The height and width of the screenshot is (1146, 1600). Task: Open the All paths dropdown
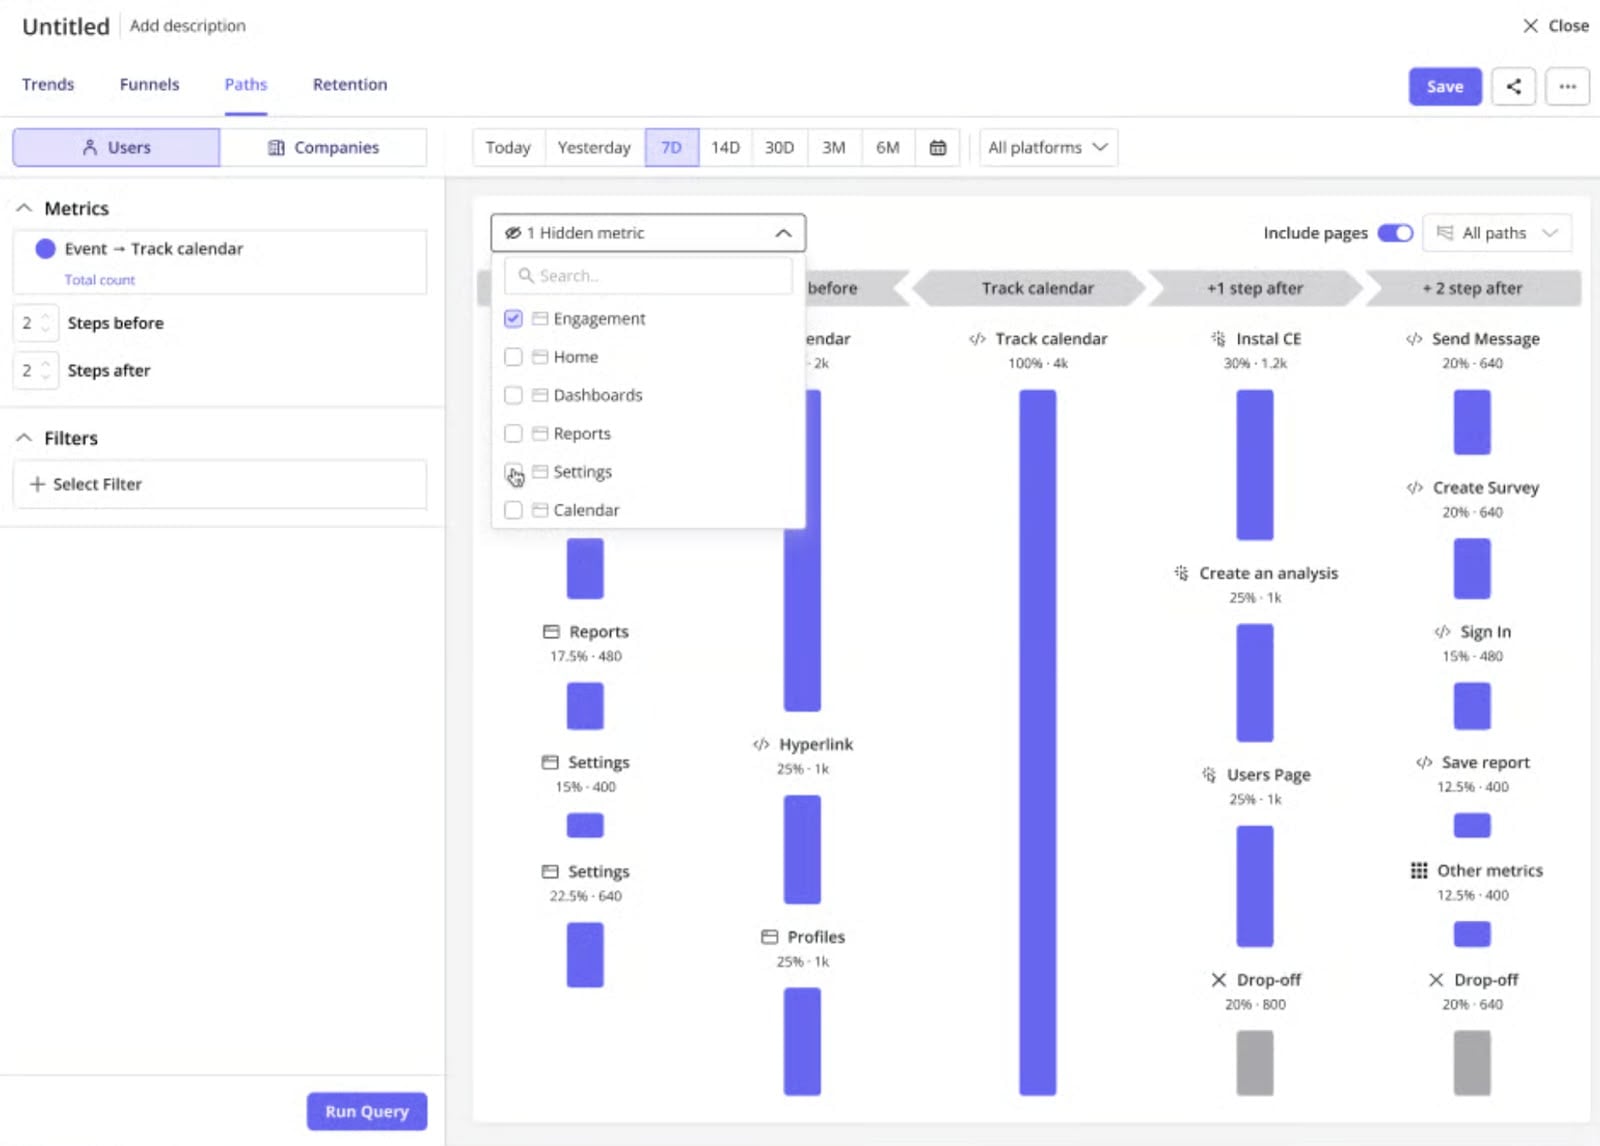[x=1497, y=233]
